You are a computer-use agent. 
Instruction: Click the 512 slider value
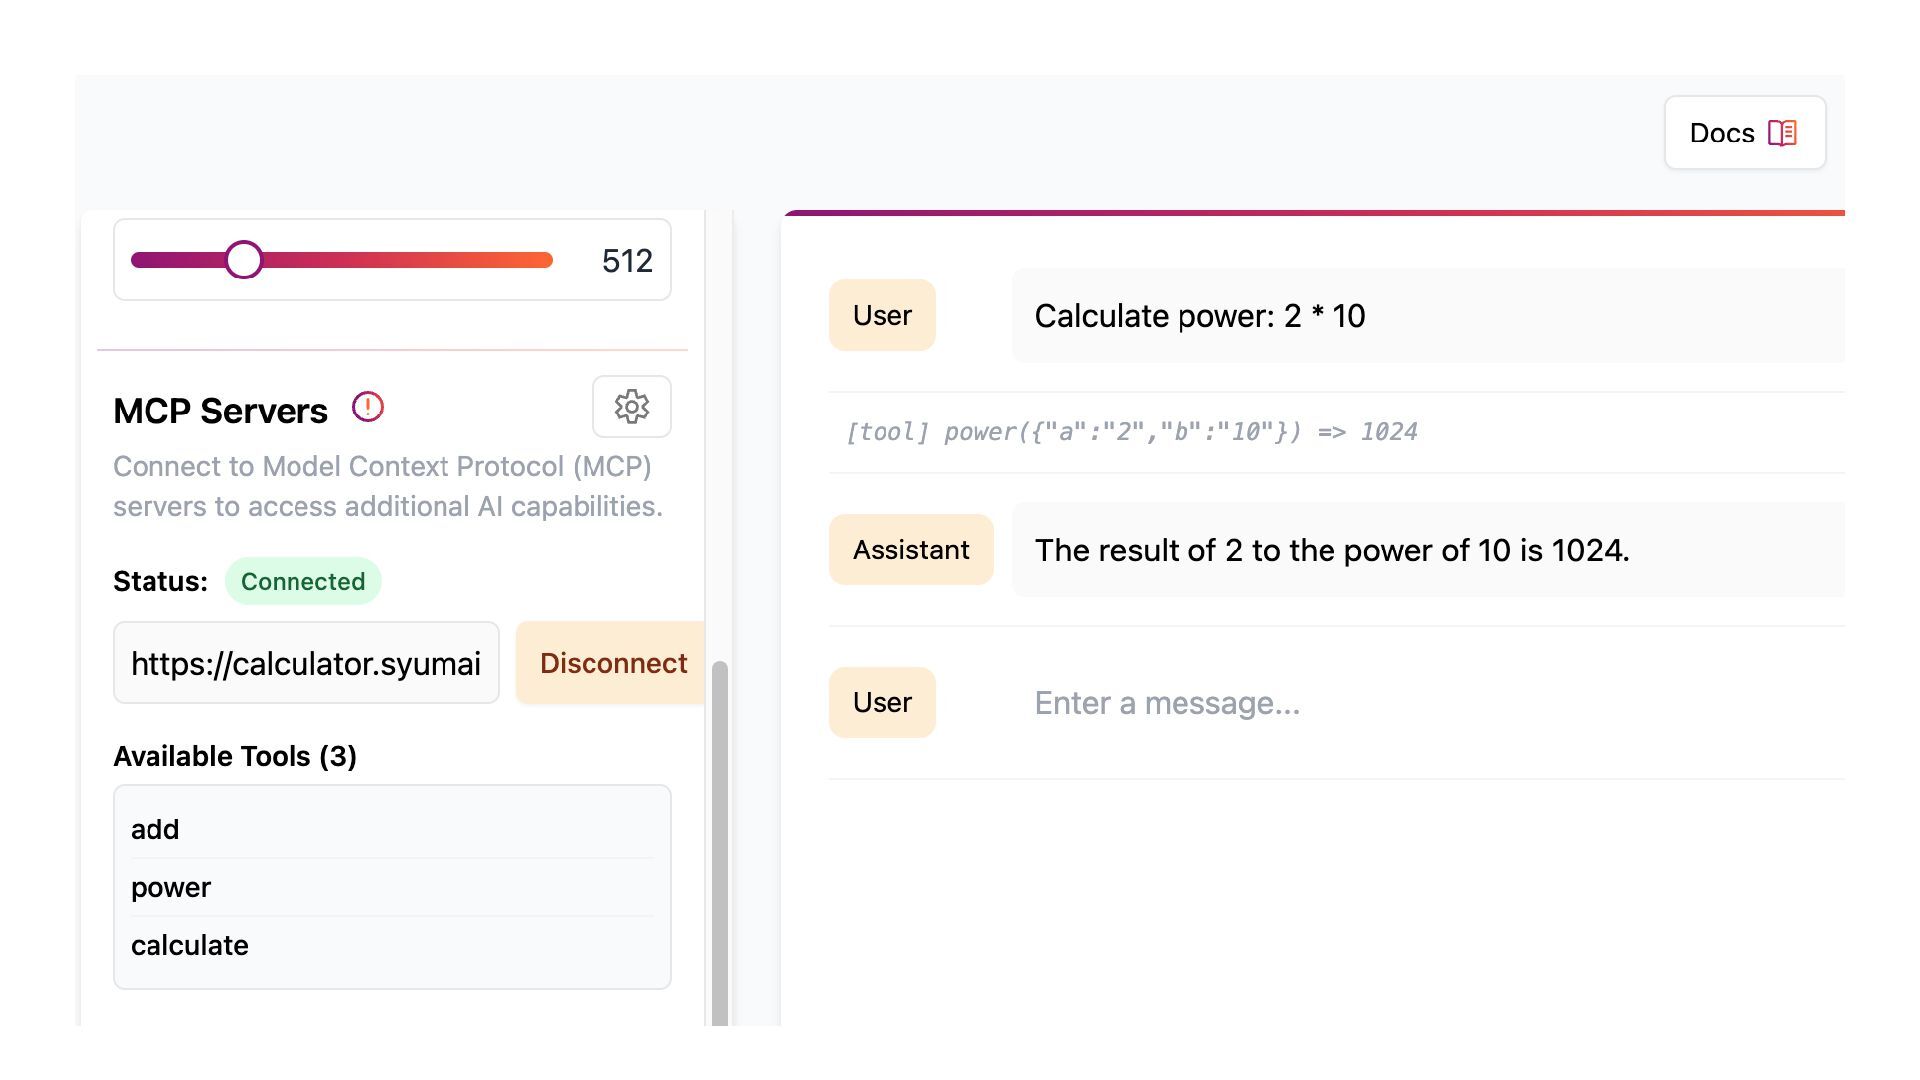tap(627, 261)
